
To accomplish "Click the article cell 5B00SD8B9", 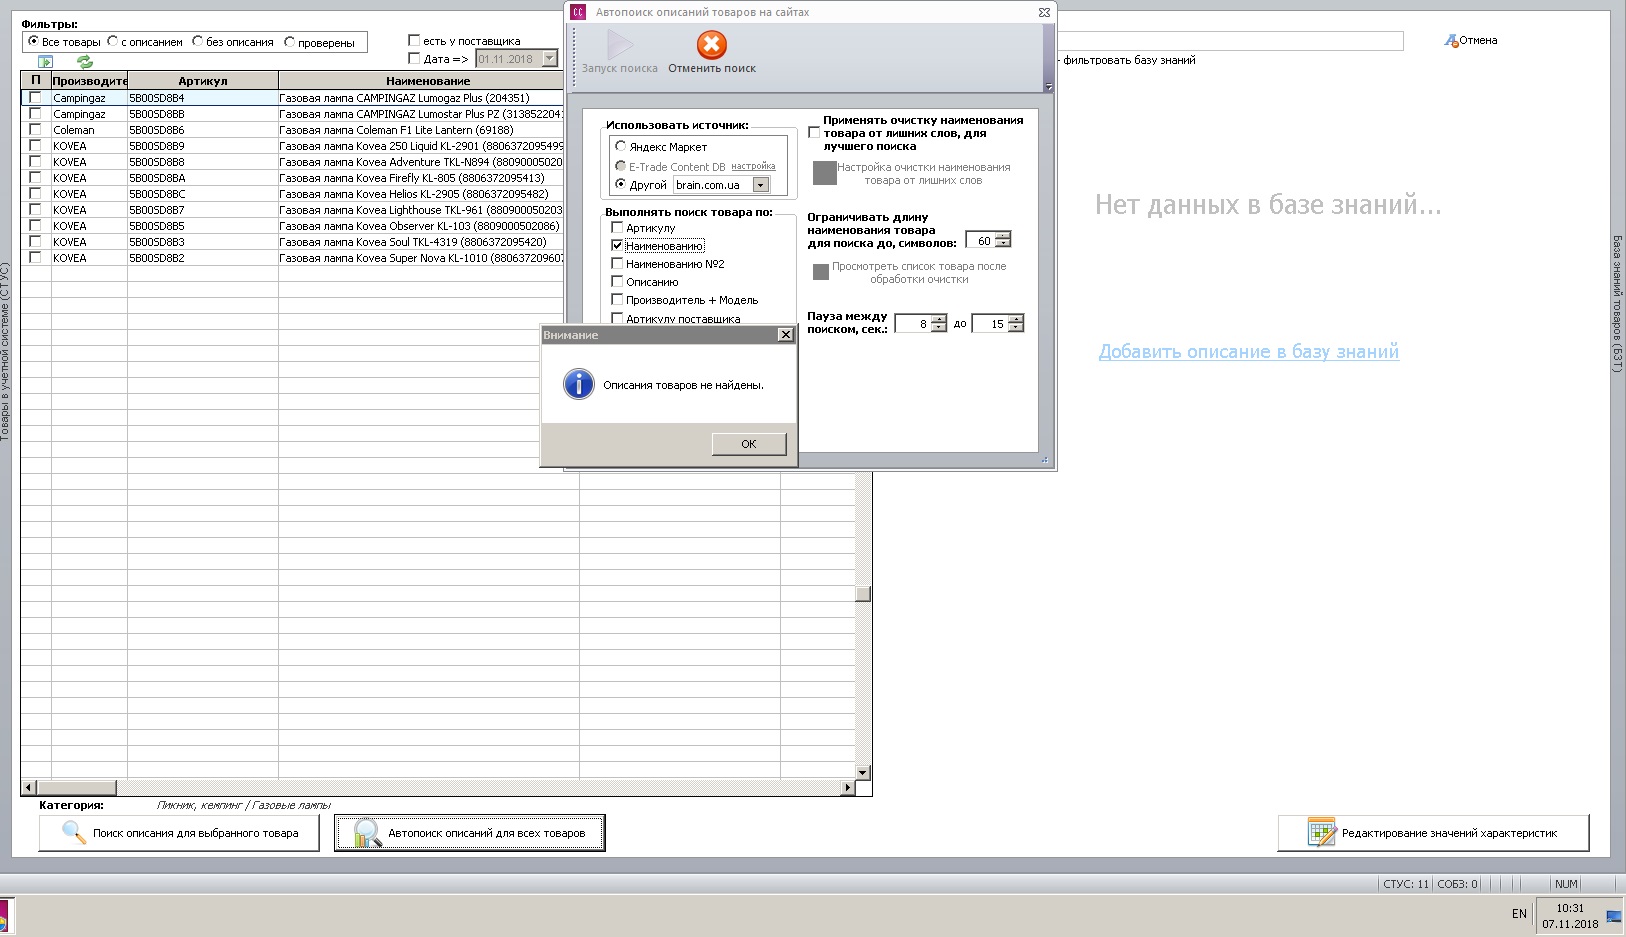I will pyautogui.click(x=203, y=146).
